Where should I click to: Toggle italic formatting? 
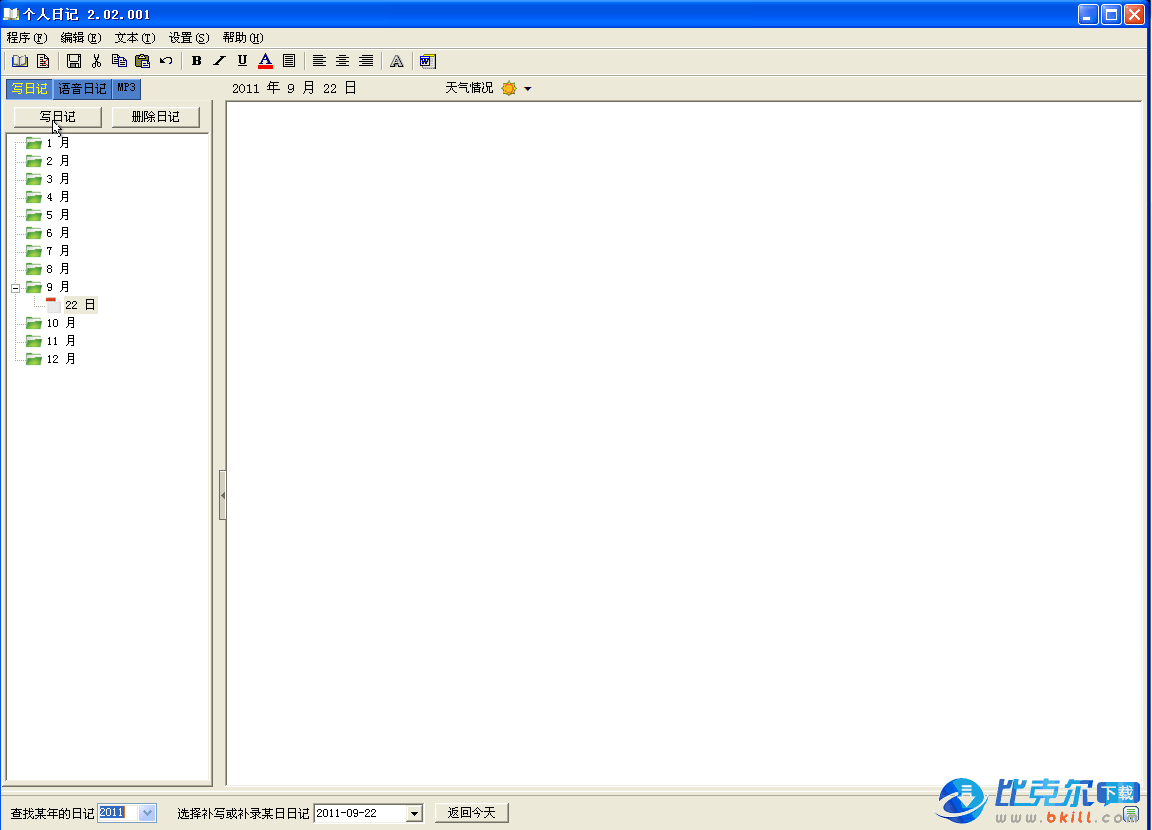(219, 61)
